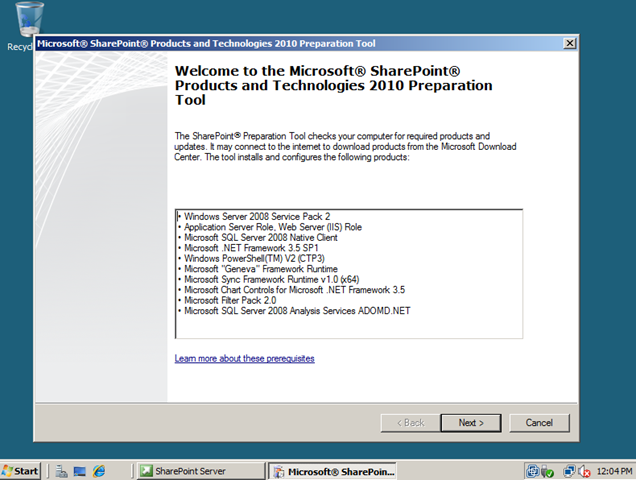The width and height of the screenshot is (636, 480).
Task: Click the Cancel button
Action: [539, 423]
